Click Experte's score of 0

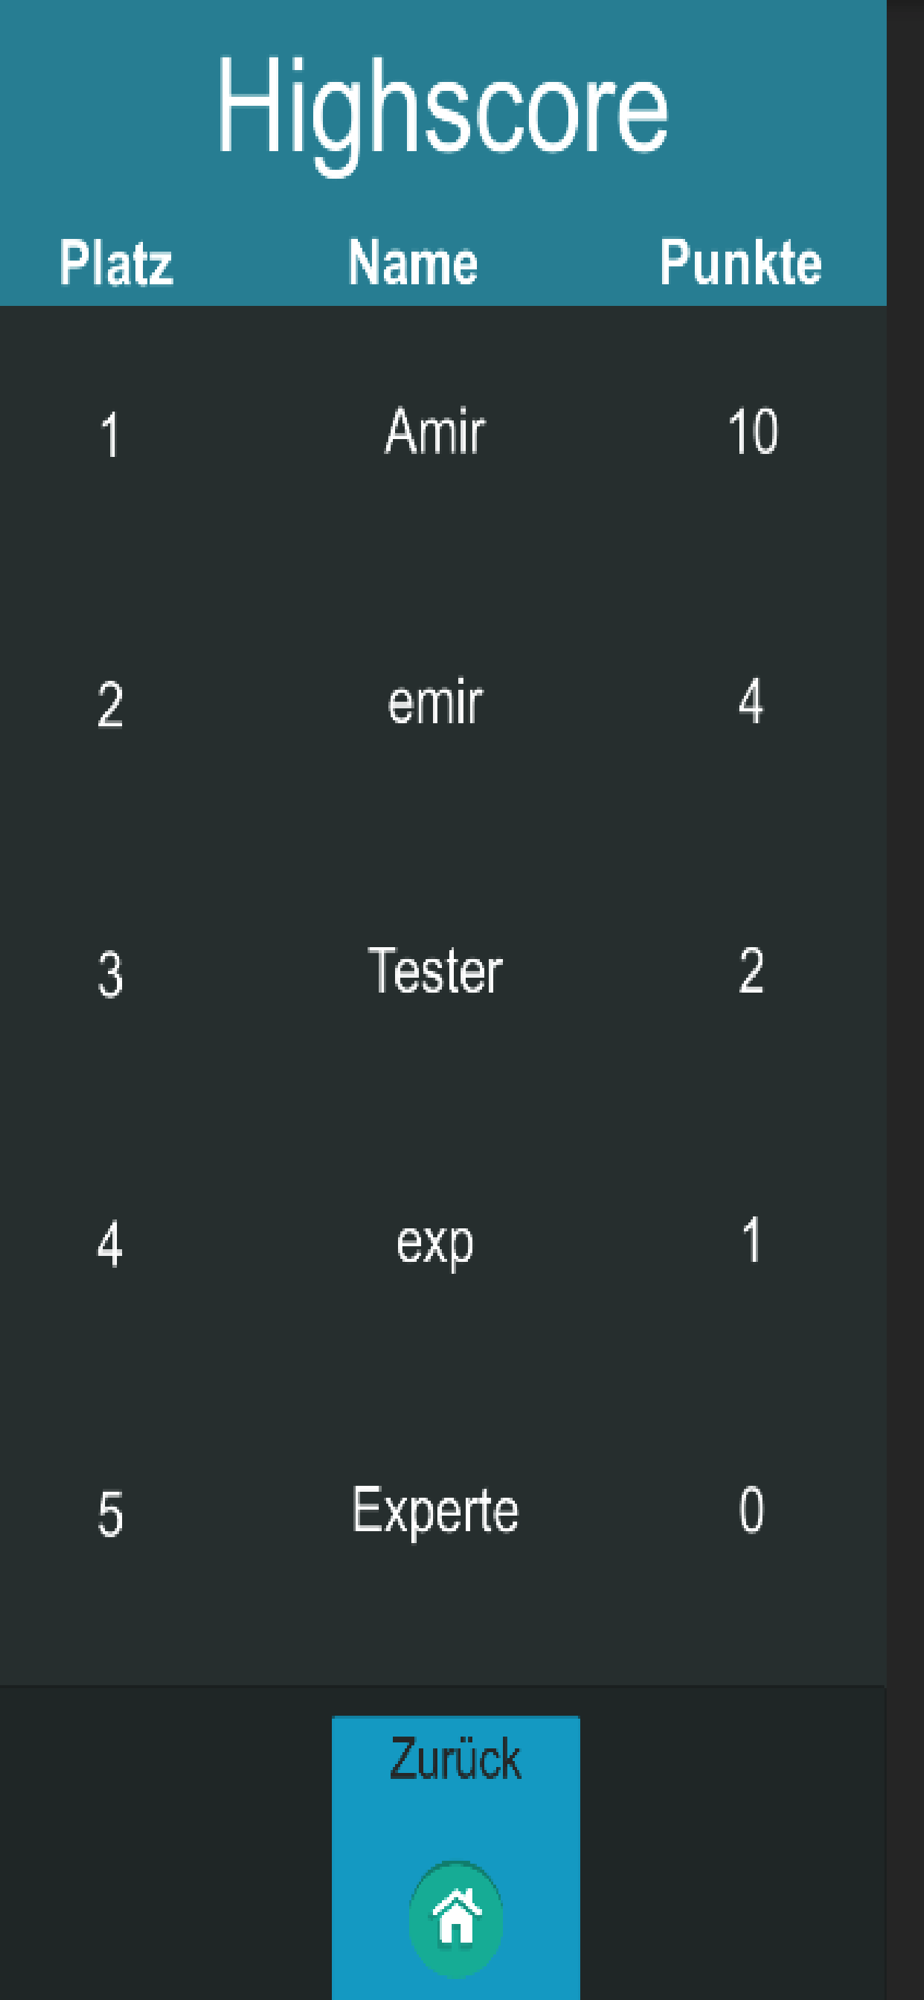click(x=751, y=1510)
